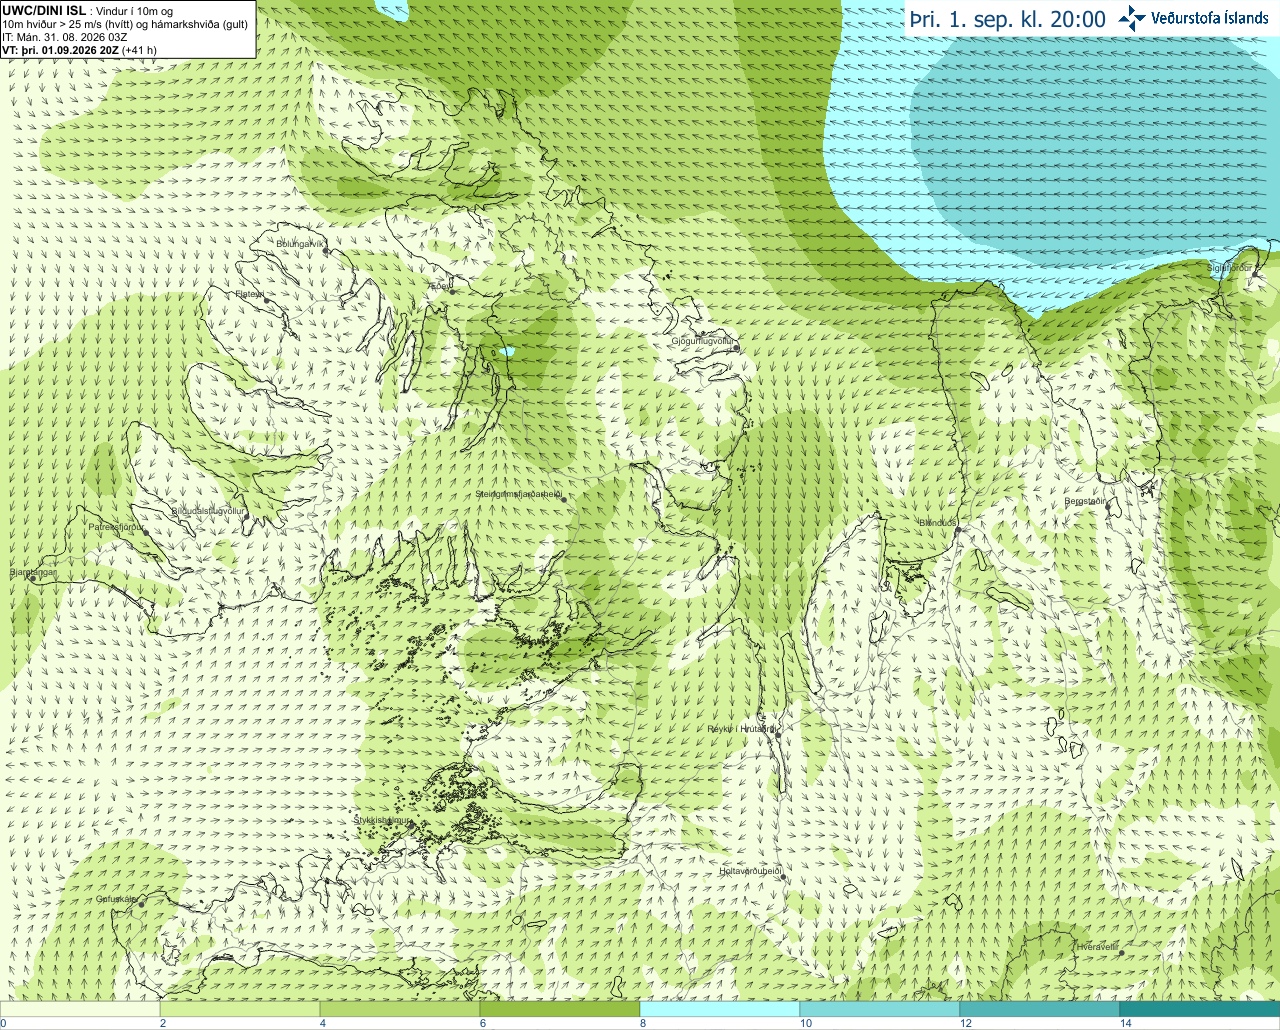Click the UWC/DINI ISL info box
The width and height of the screenshot is (1280, 1030).
(127, 28)
